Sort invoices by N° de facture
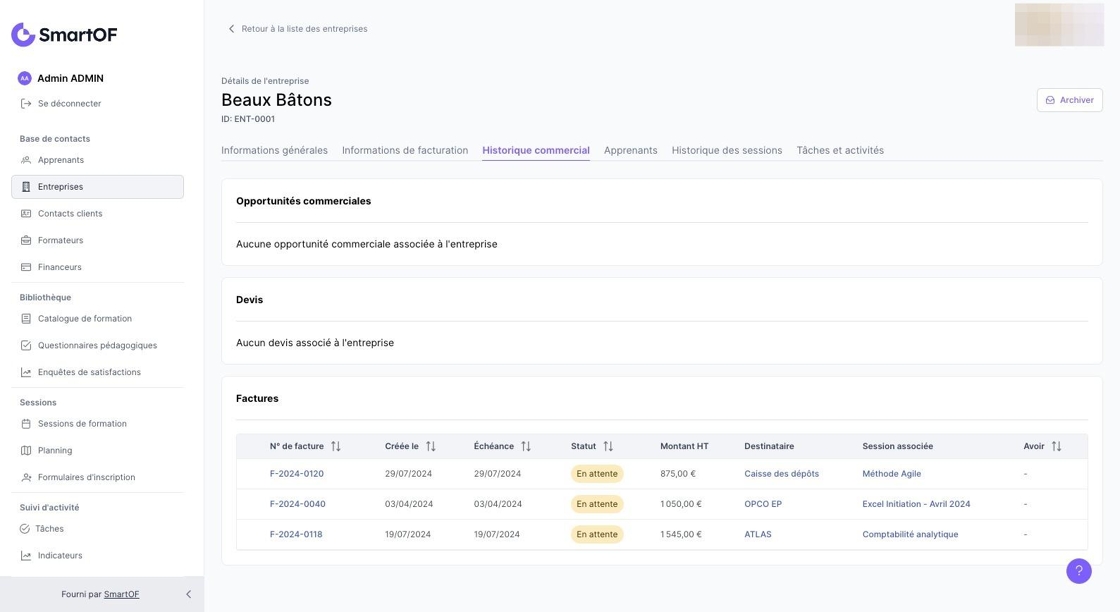This screenshot has height=612, width=1120. pos(336,447)
